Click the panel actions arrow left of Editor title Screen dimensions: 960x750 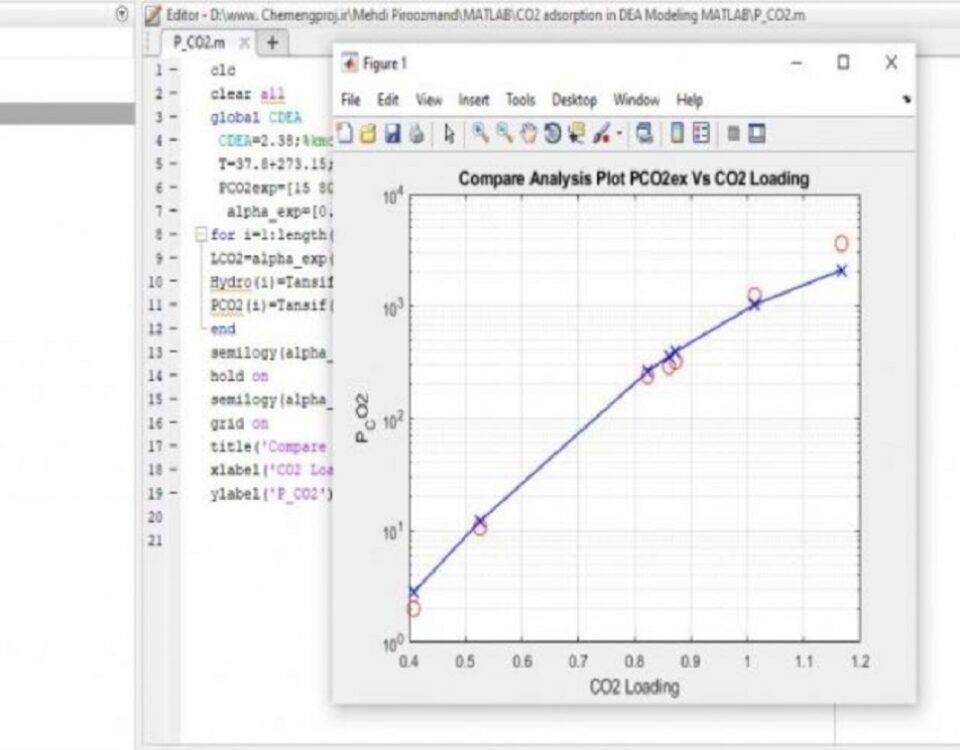(x=122, y=13)
